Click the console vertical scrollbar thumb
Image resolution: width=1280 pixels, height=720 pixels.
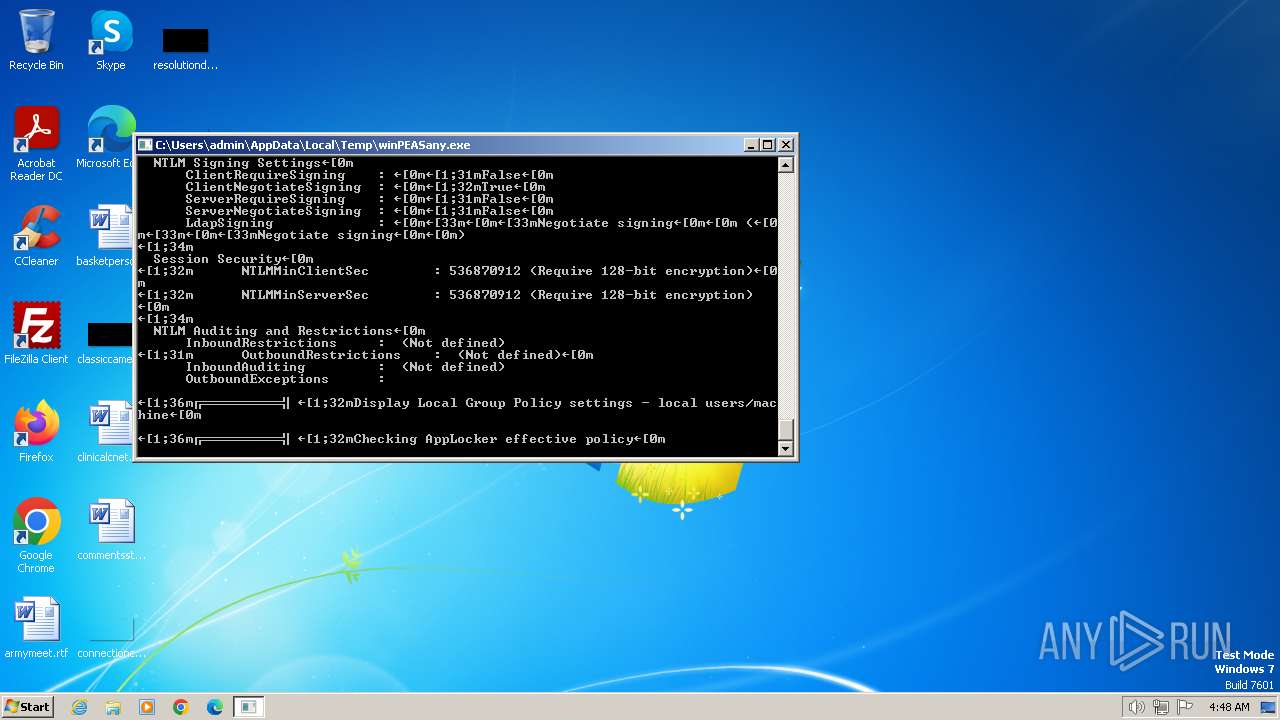click(x=786, y=429)
